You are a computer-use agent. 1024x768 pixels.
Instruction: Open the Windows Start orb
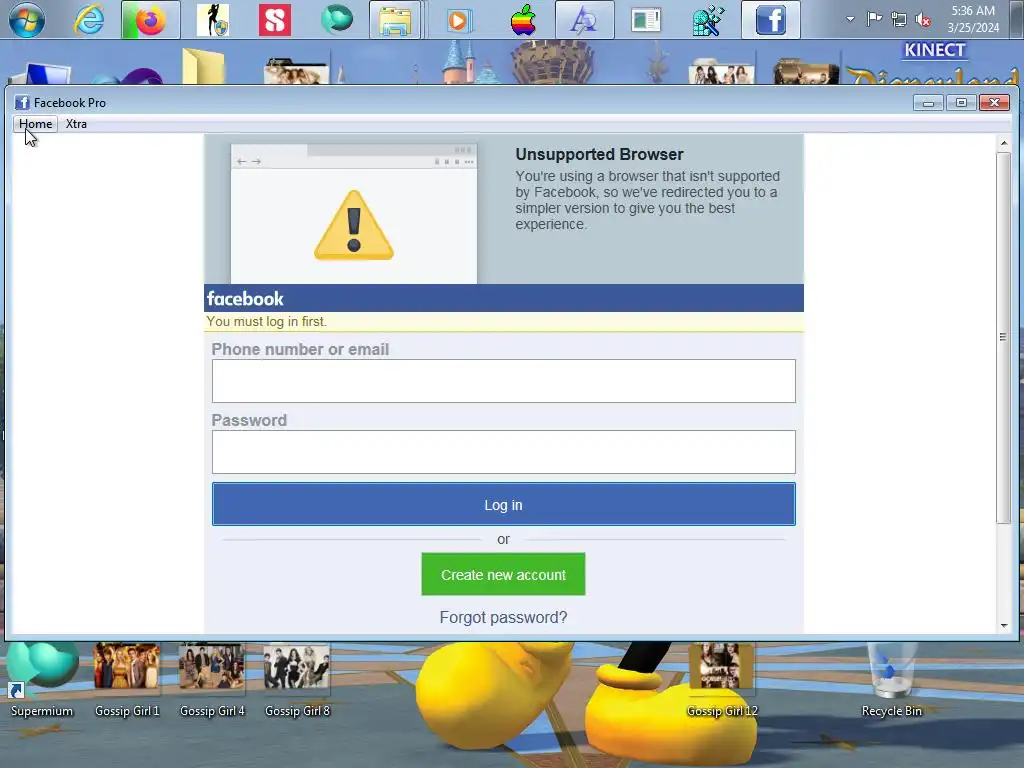pyautogui.click(x=26, y=20)
